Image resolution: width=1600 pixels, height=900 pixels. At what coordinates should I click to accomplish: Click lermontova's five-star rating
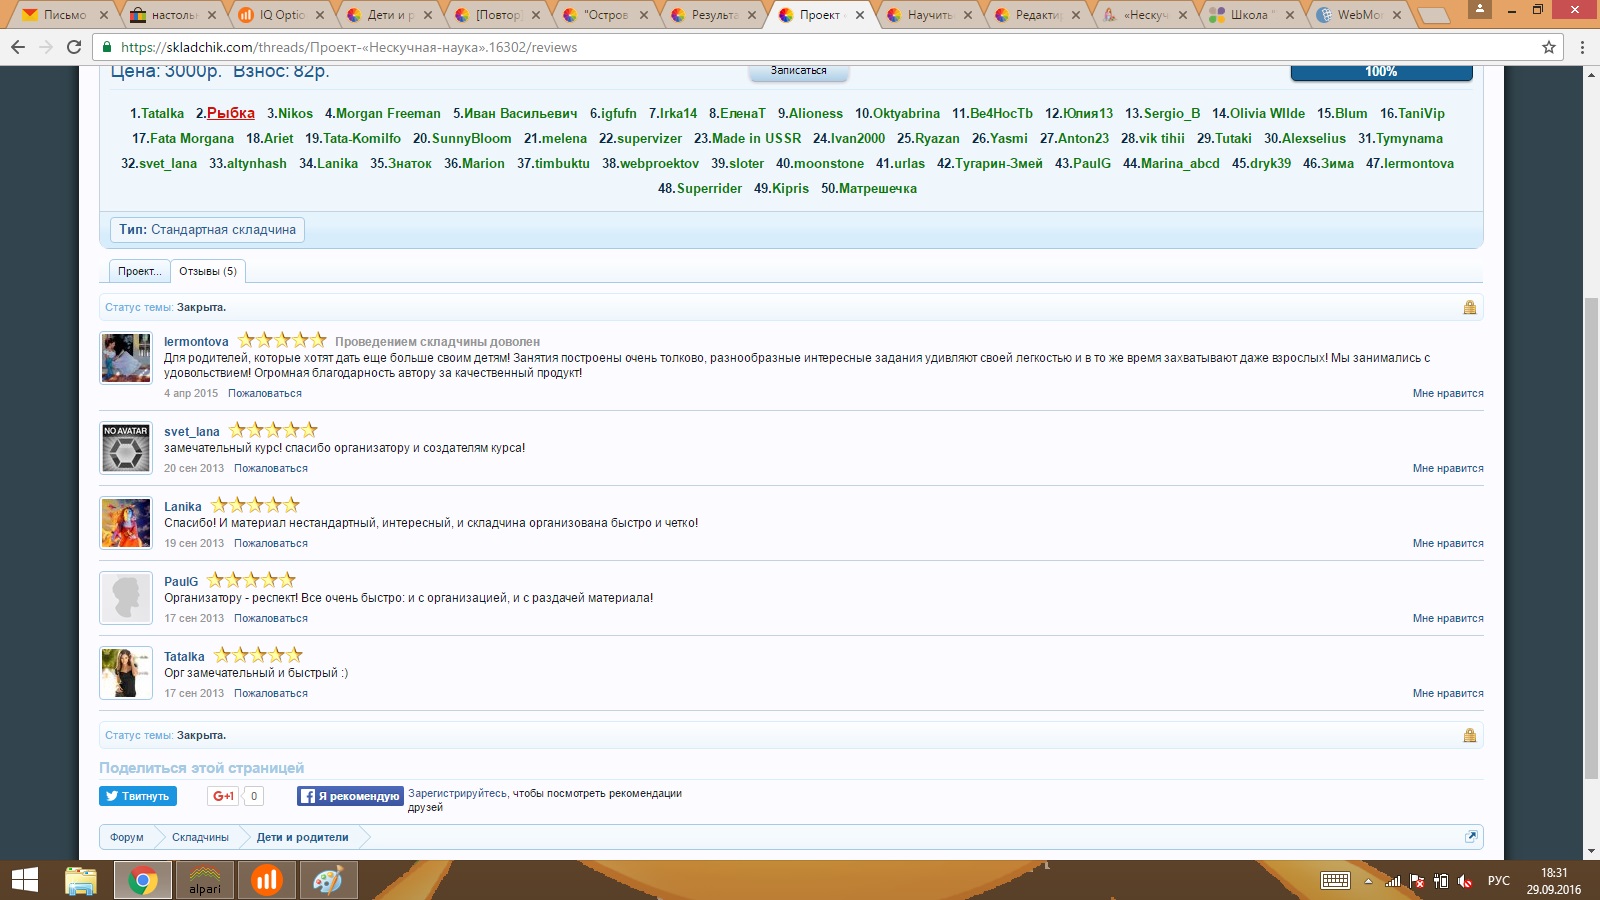point(282,340)
